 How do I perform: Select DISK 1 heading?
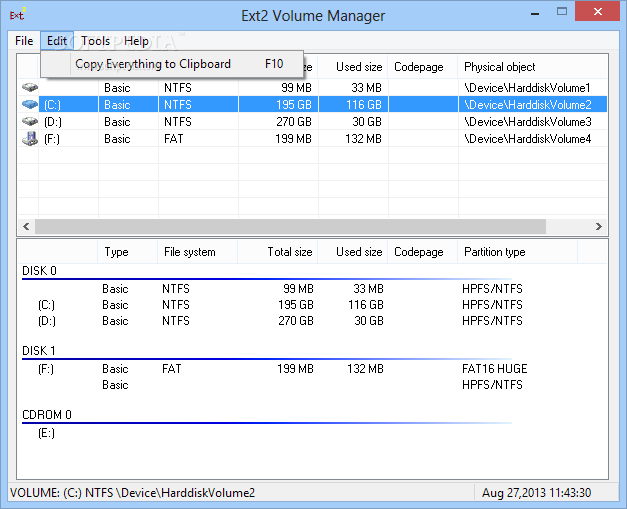coord(38,351)
